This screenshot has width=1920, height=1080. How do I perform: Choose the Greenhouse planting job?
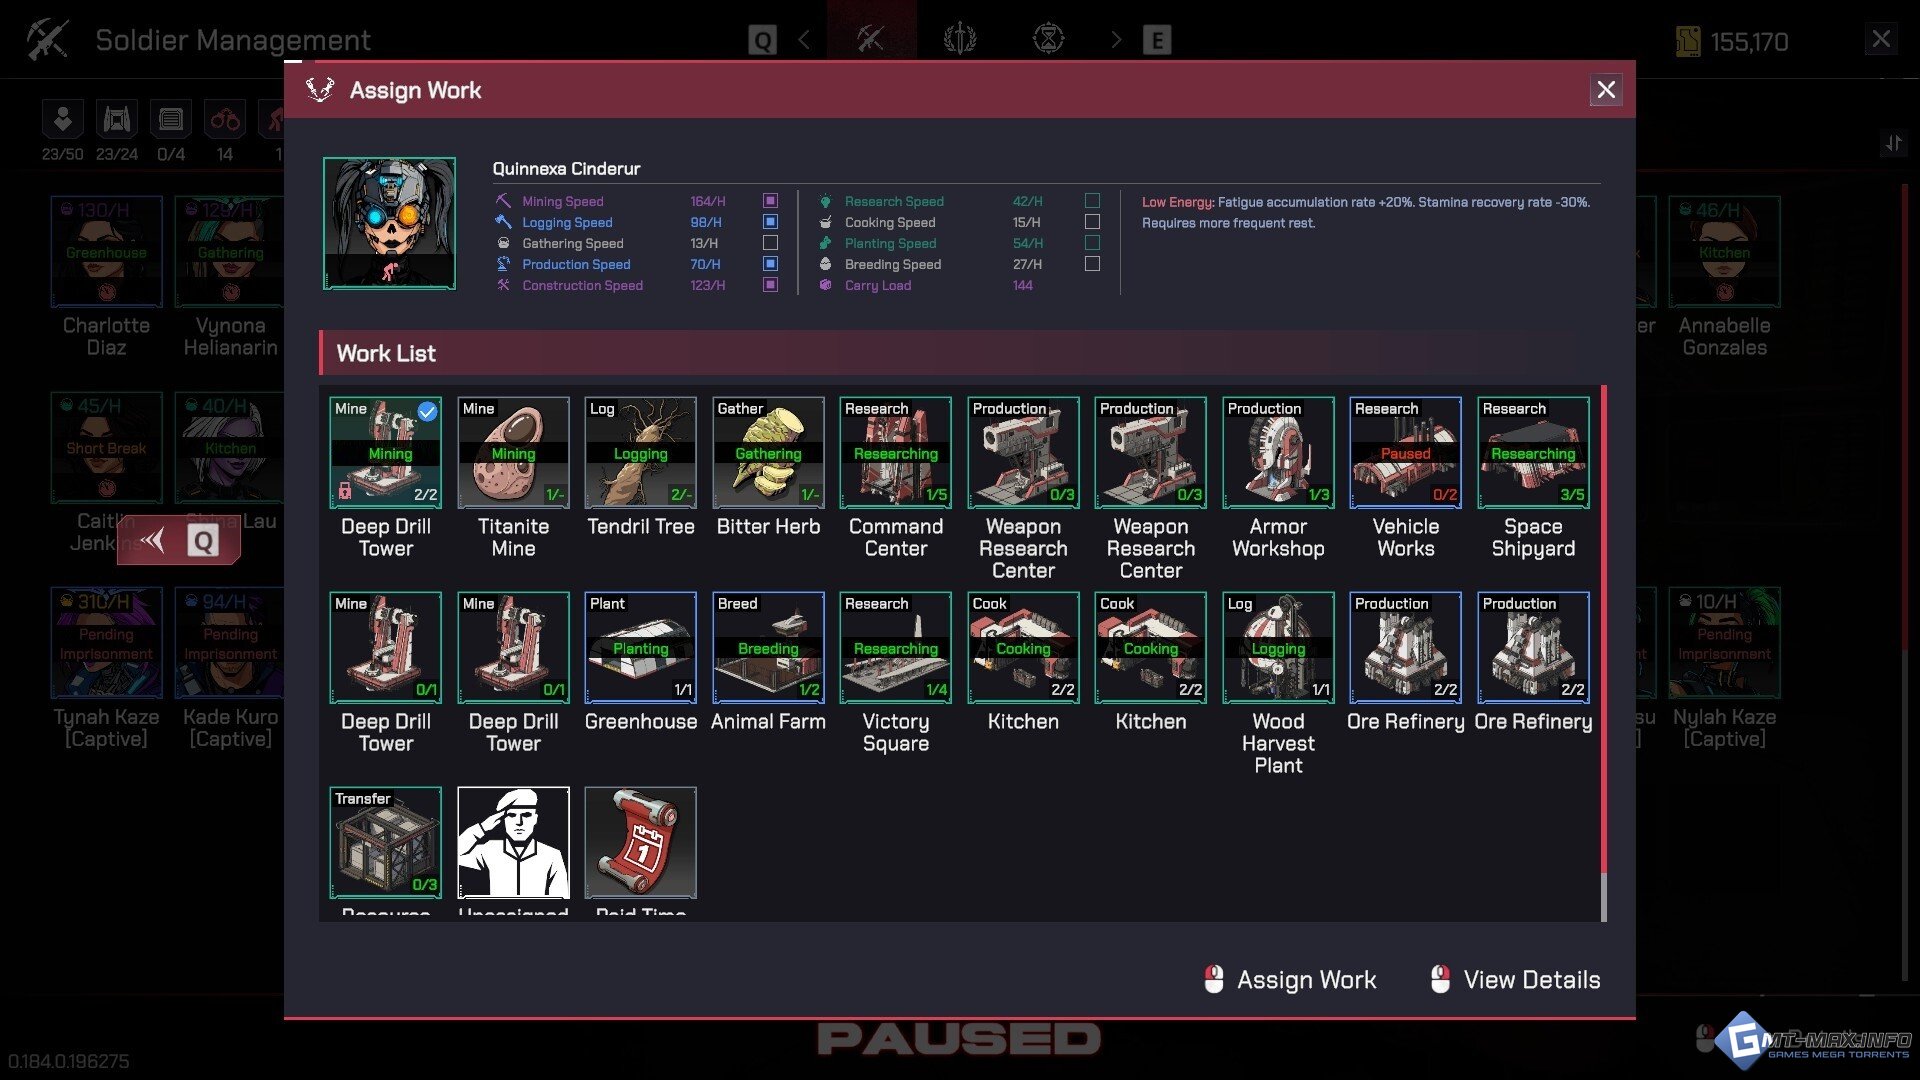pos(640,647)
